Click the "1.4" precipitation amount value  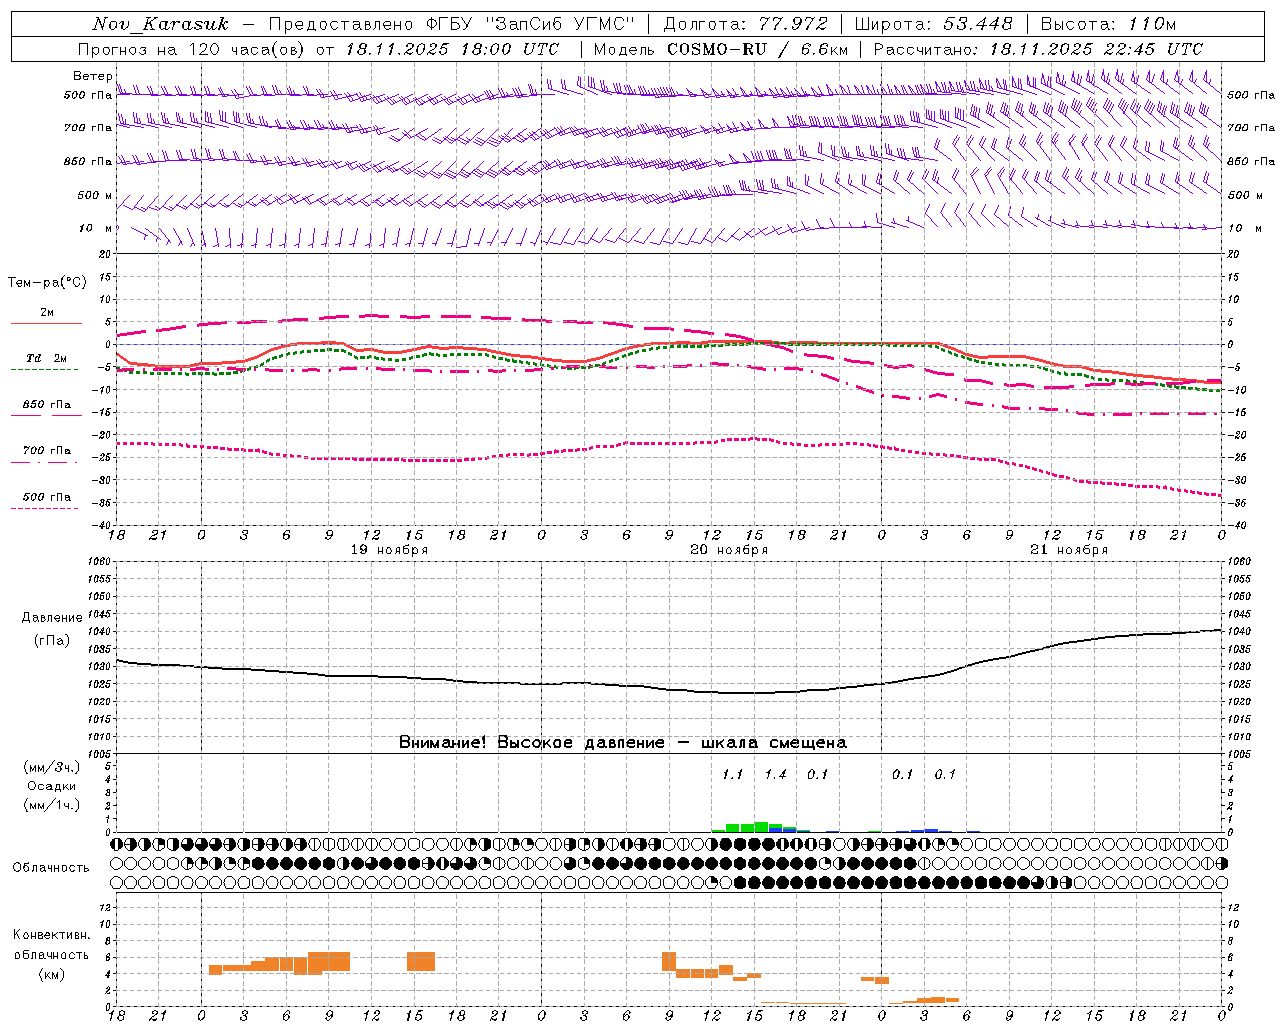point(775,775)
